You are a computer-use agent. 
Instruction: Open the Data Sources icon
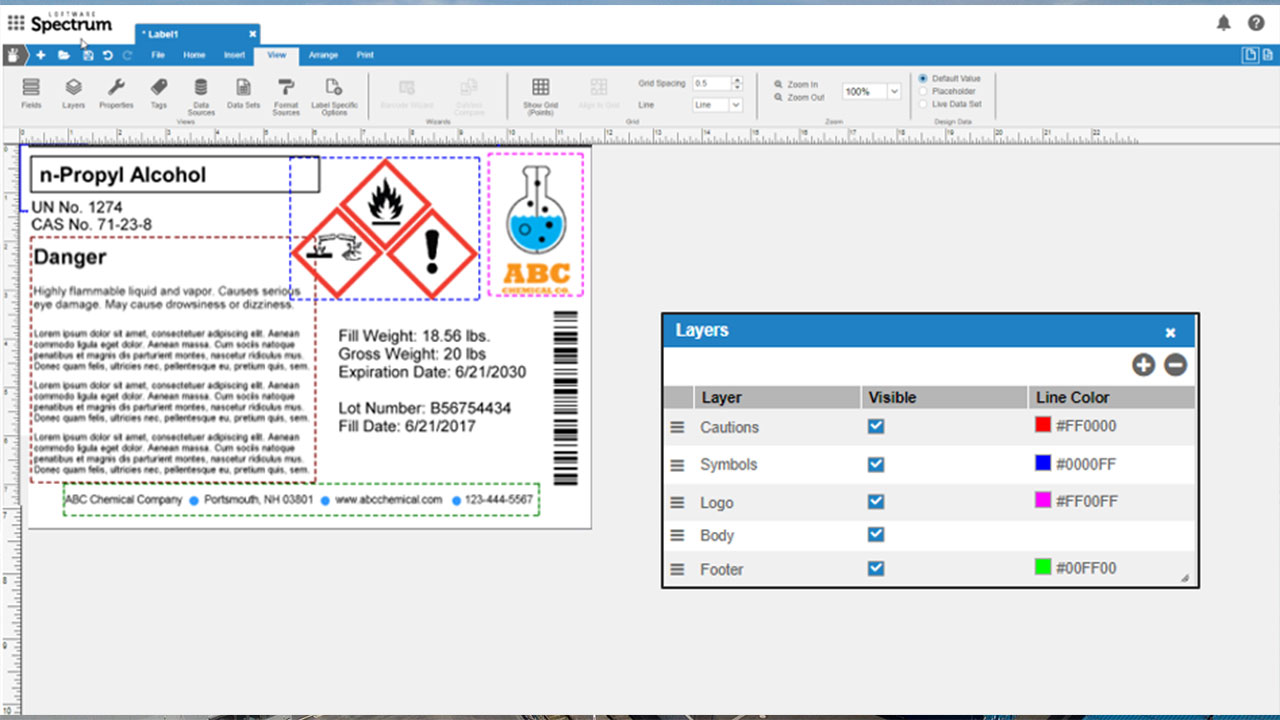click(200, 92)
